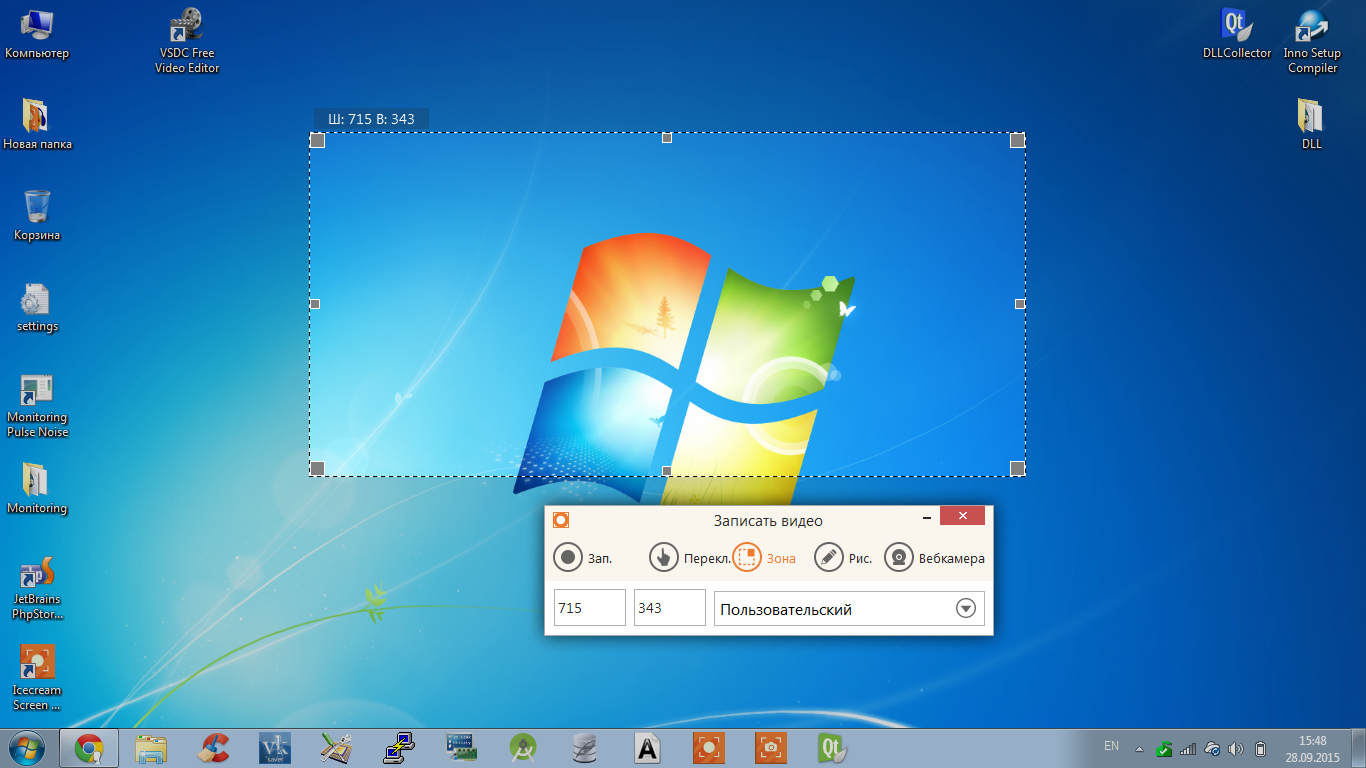1366x768 pixels.
Task: Click the Ш: 715 В: 343 size label
Action: pos(371,119)
